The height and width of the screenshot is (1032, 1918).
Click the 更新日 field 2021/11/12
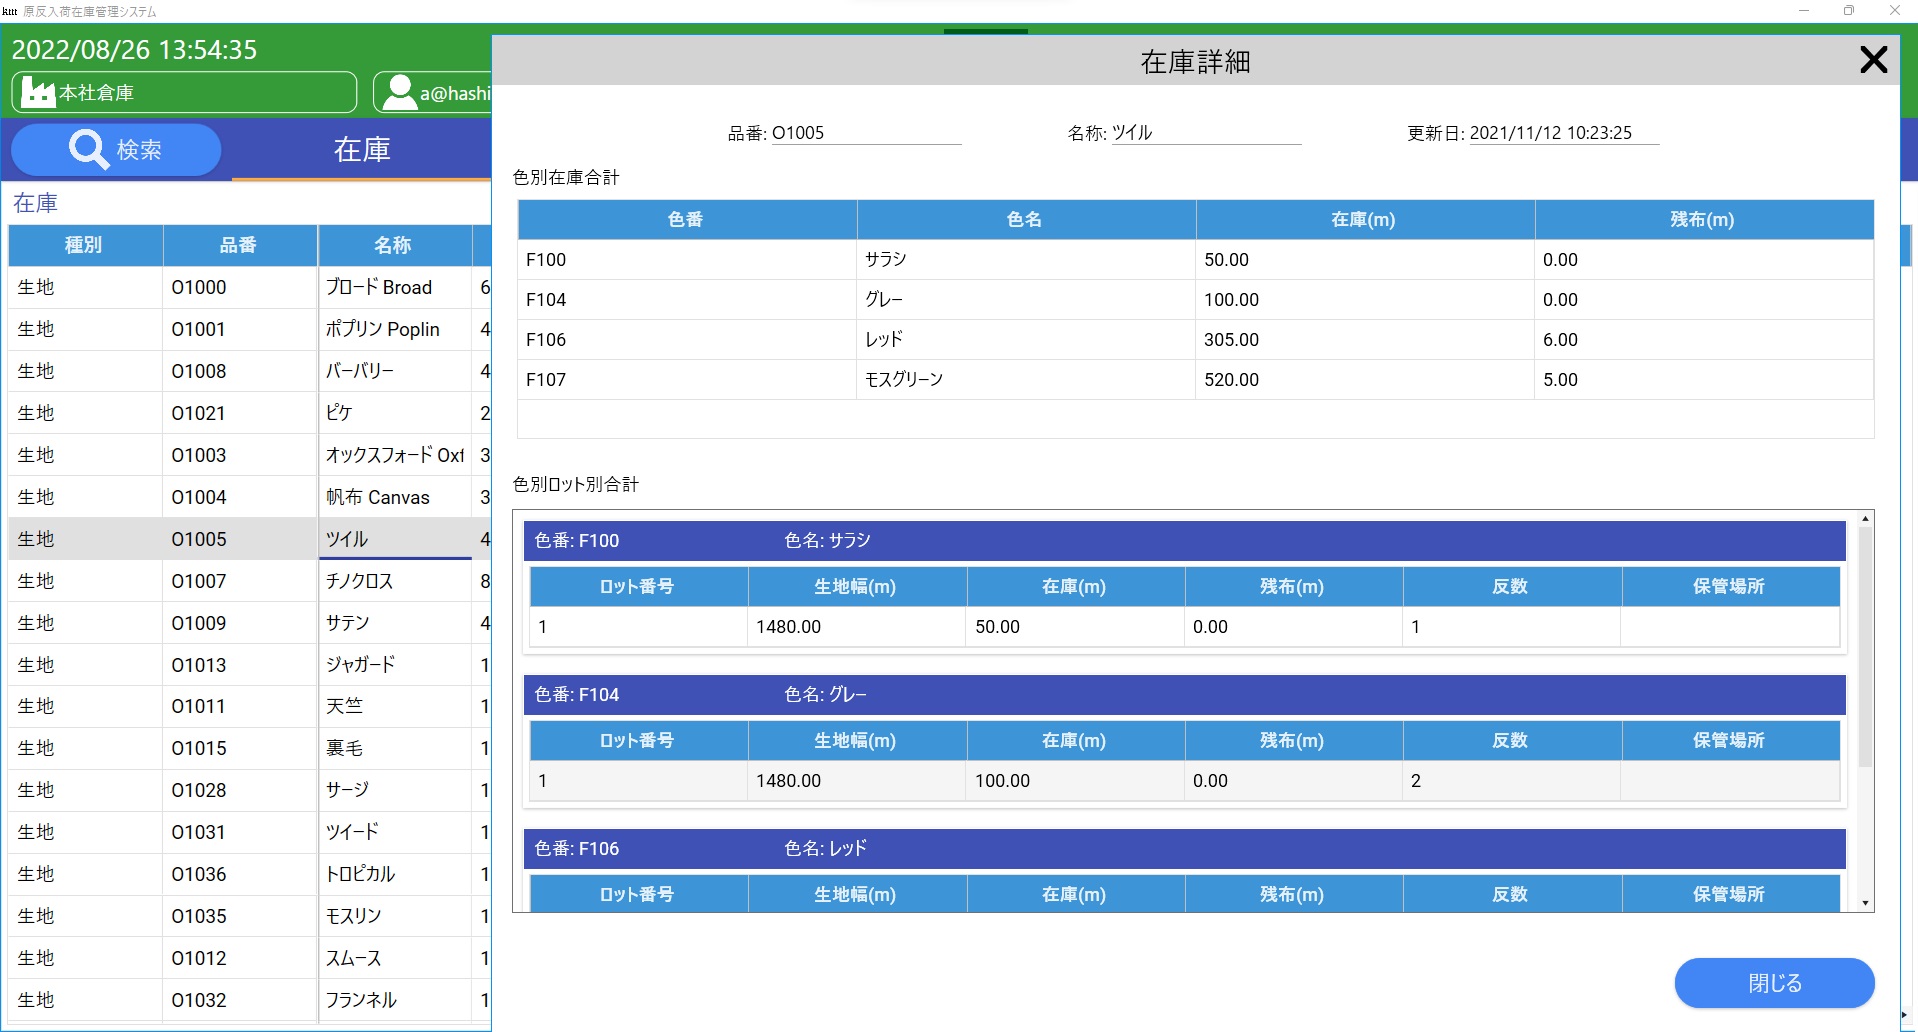click(x=1563, y=133)
